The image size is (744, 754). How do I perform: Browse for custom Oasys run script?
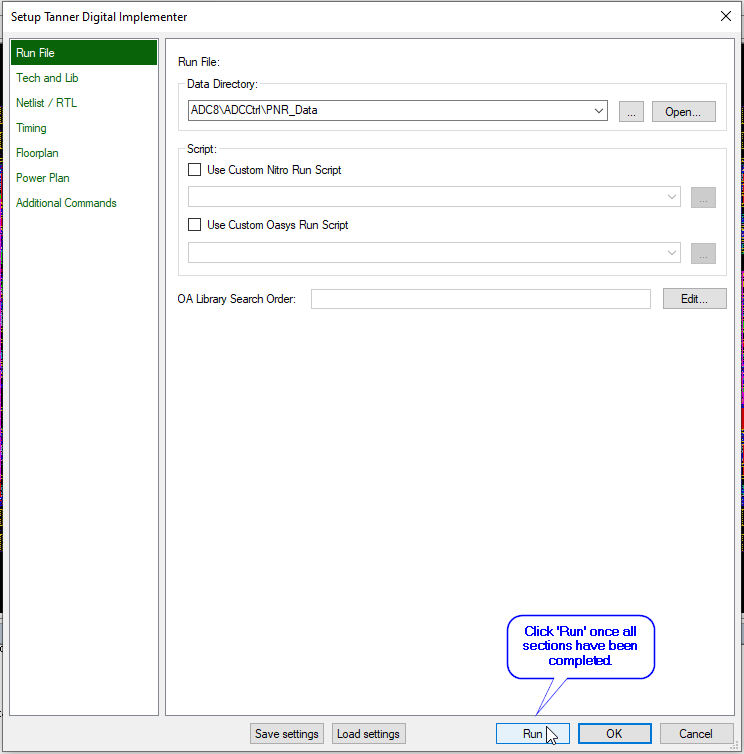(x=703, y=253)
